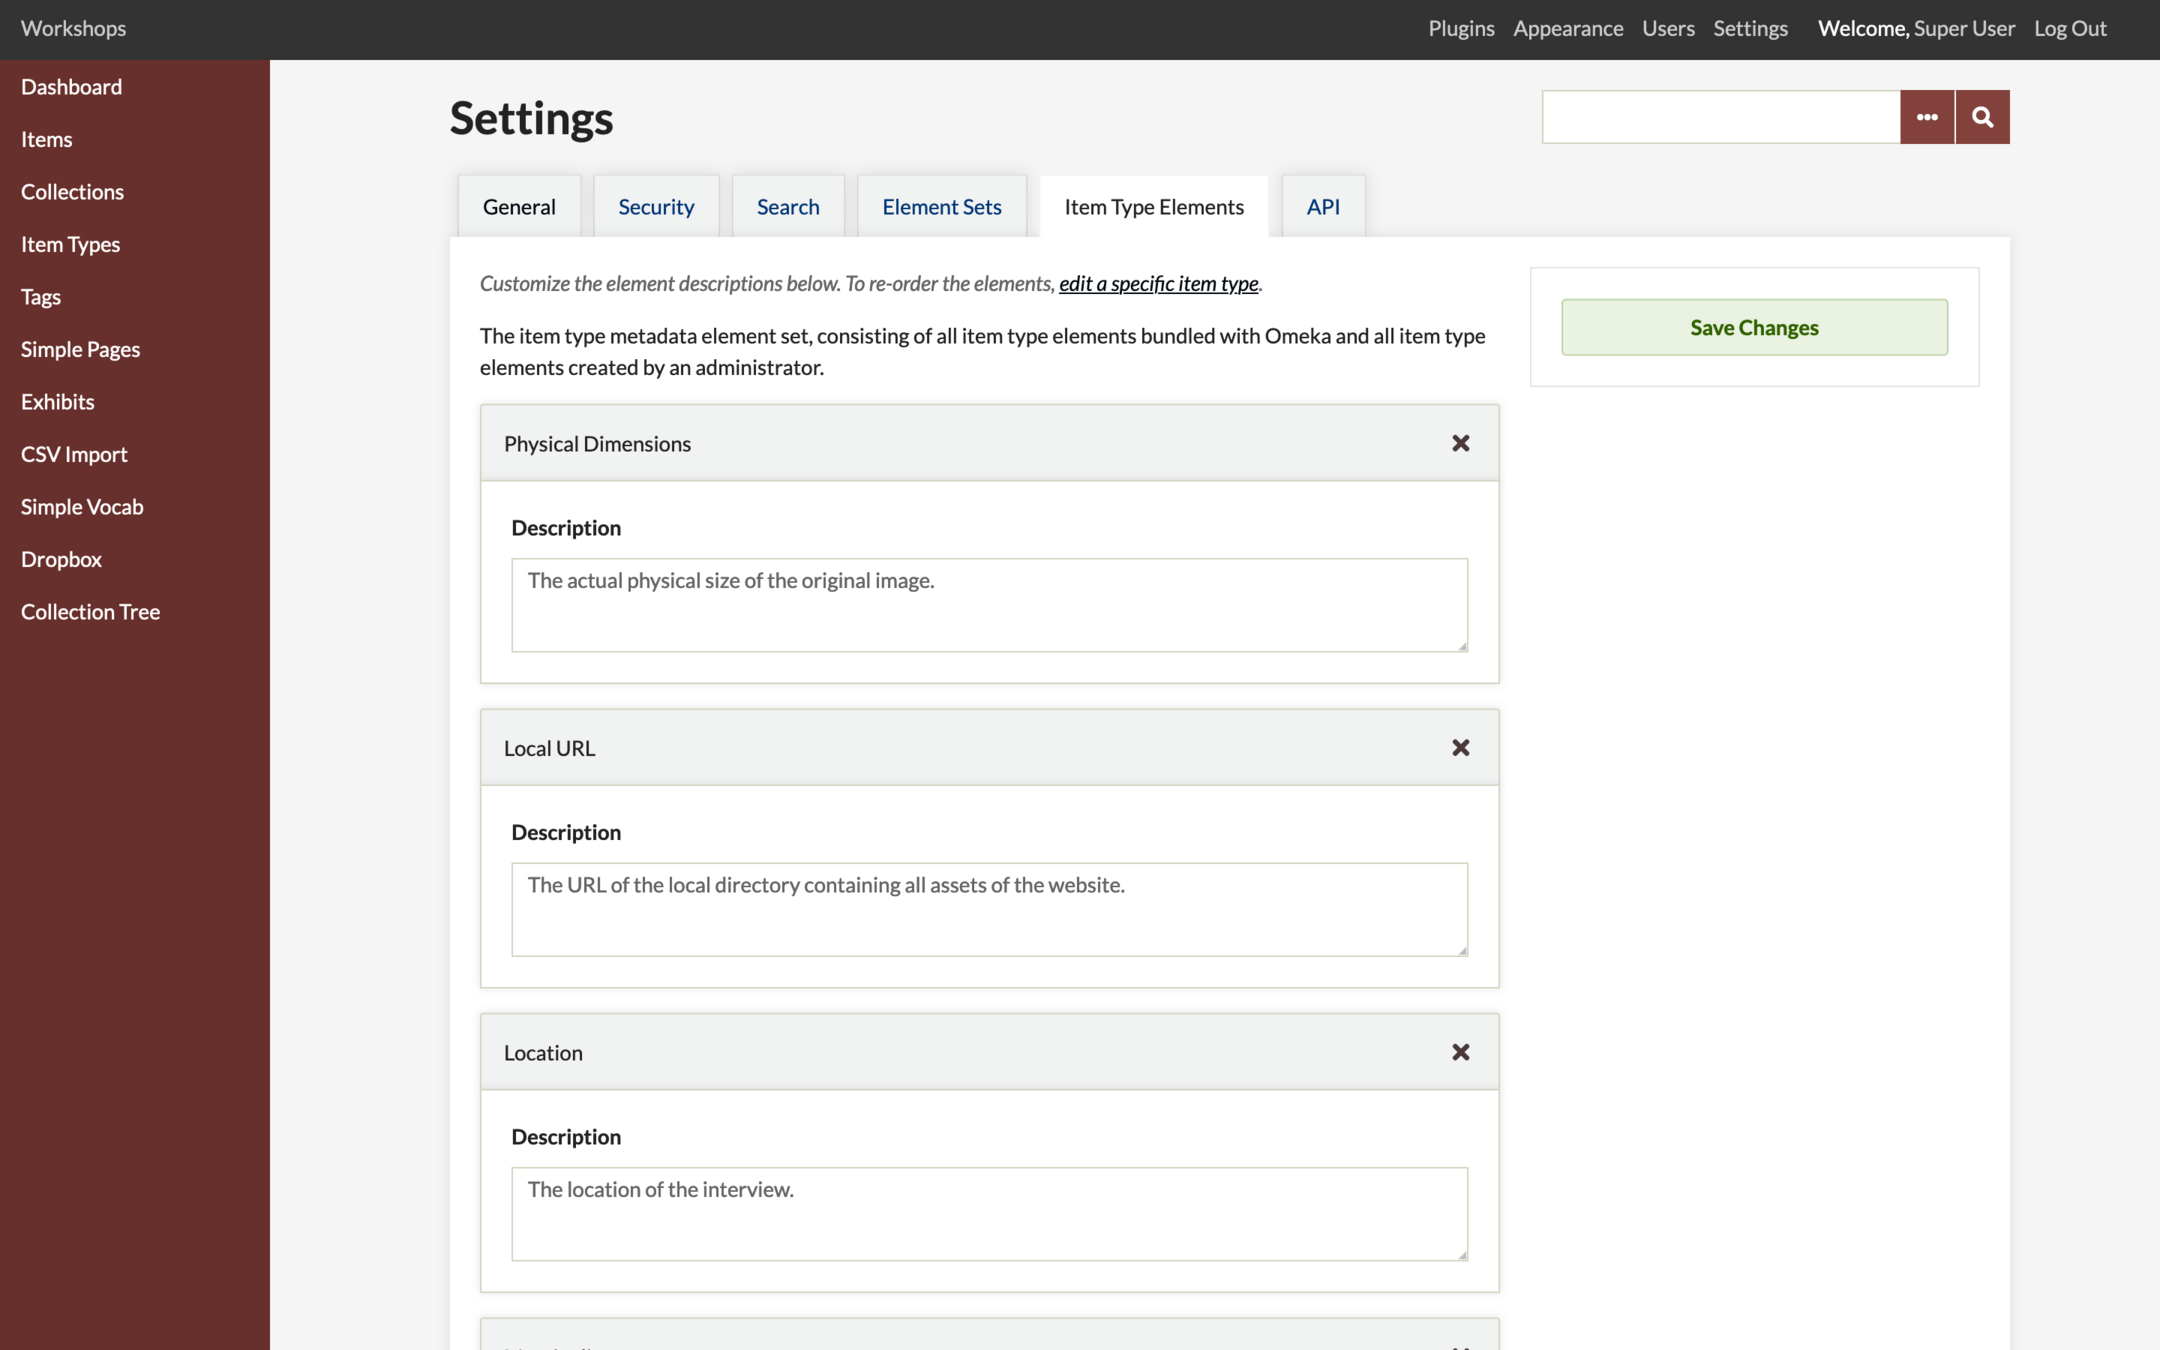This screenshot has width=2160, height=1350.
Task: Go to the General settings tab
Action: pyautogui.click(x=519, y=207)
